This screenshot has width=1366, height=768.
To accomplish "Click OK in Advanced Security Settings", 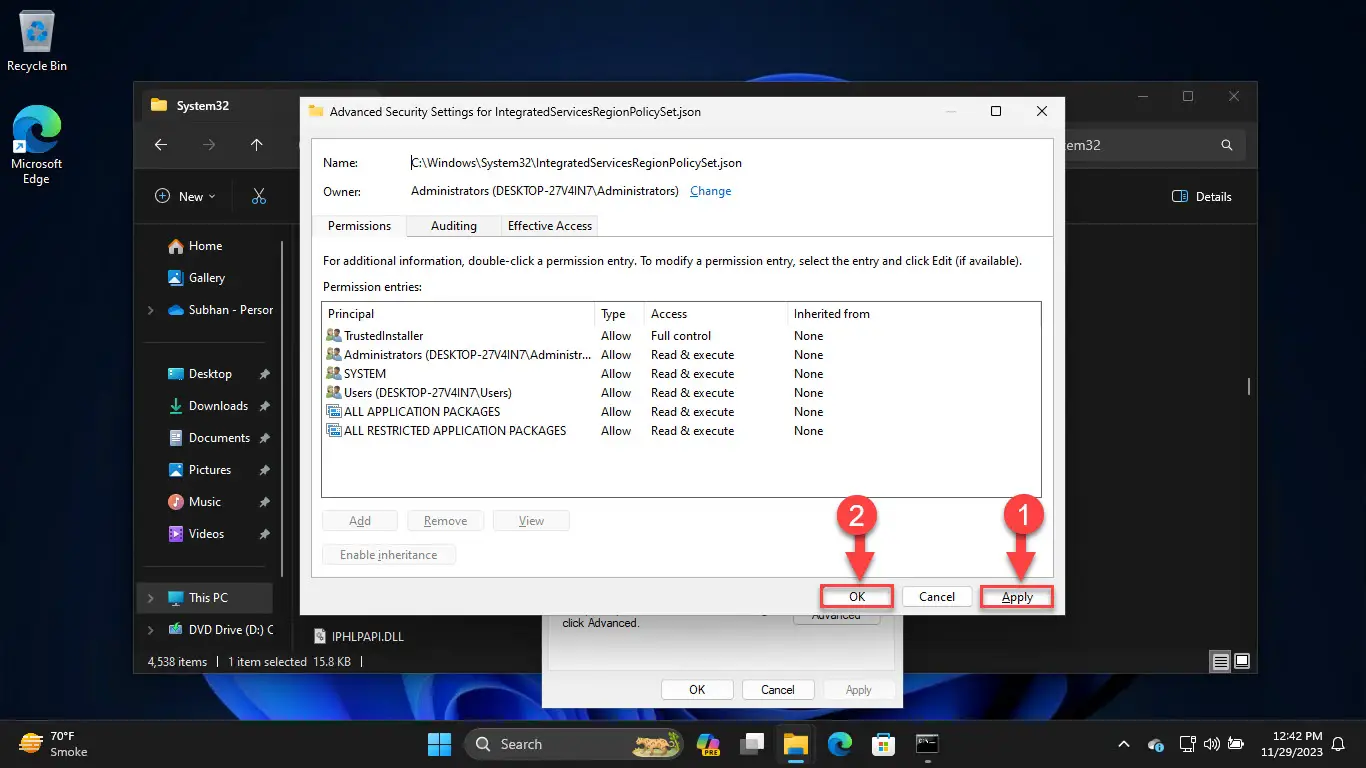I will (x=857, y=597).
